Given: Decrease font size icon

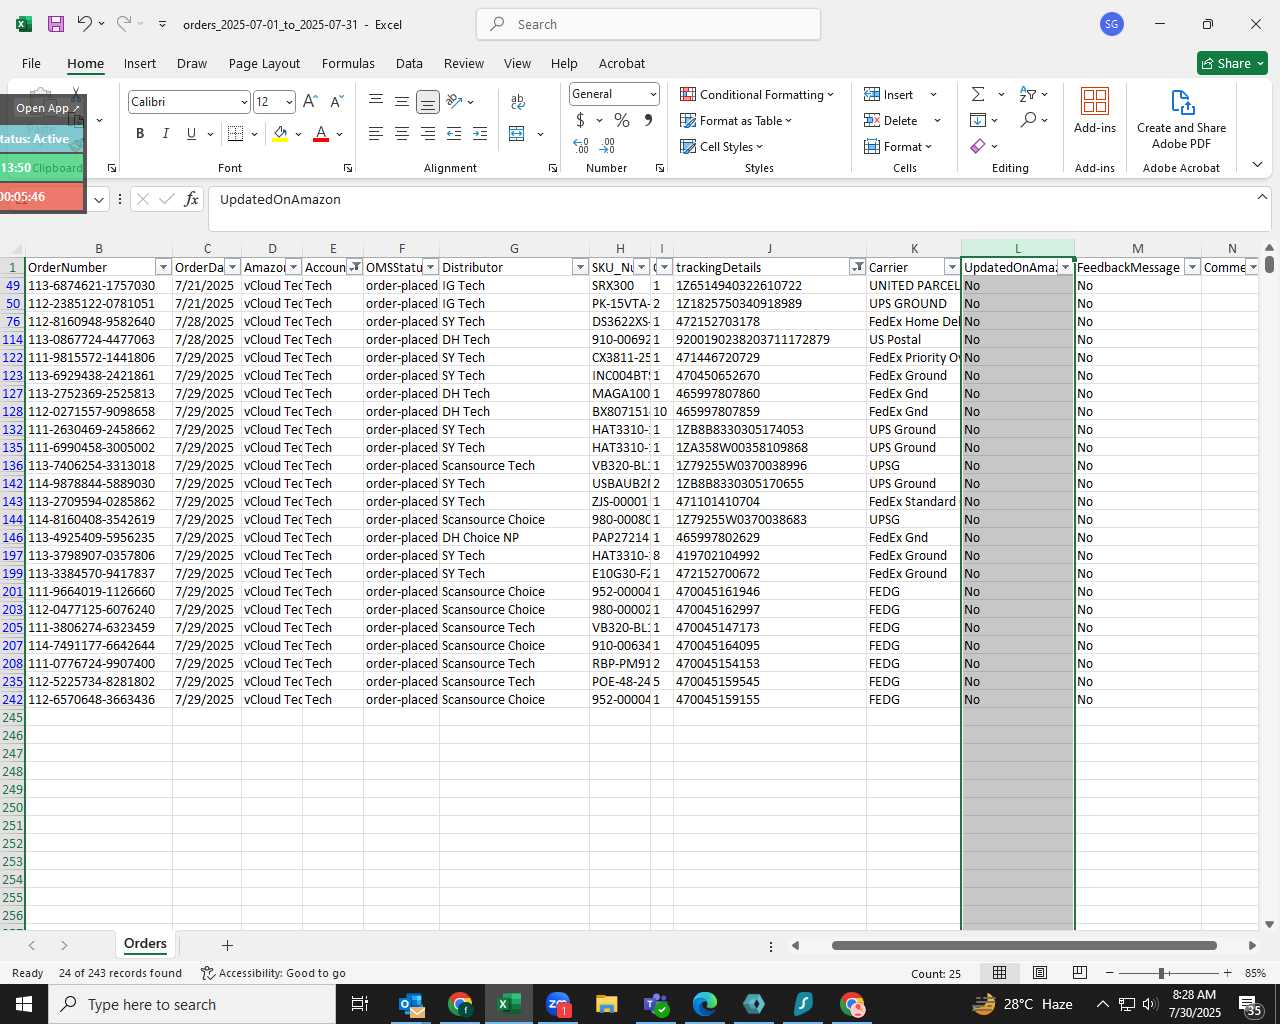Looking at the screenshot, I should [x=337, y=101].
